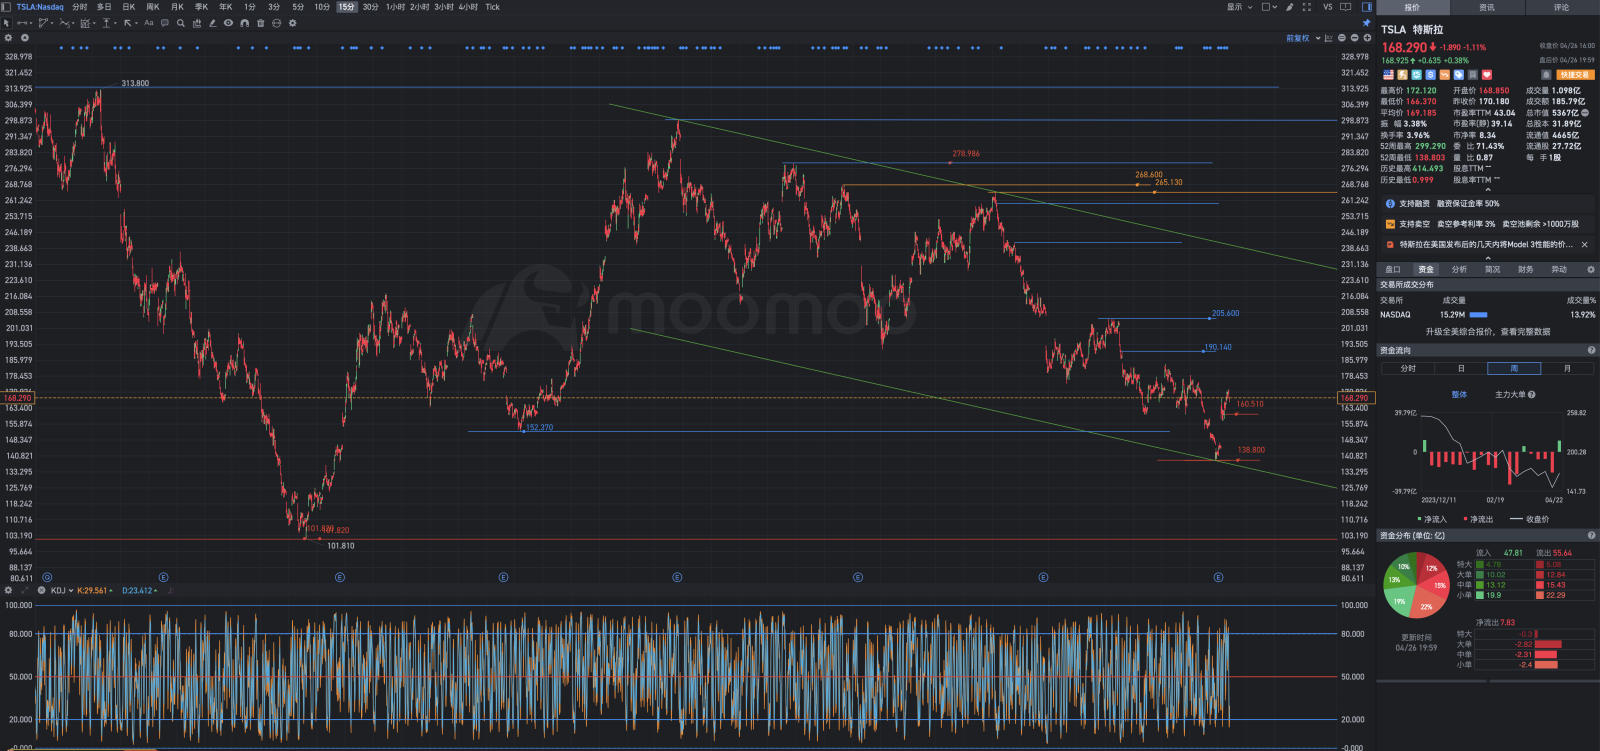Open drawing toolbar settings gear
This screenshot has height=751, width=1600.
tap(293, 23)
